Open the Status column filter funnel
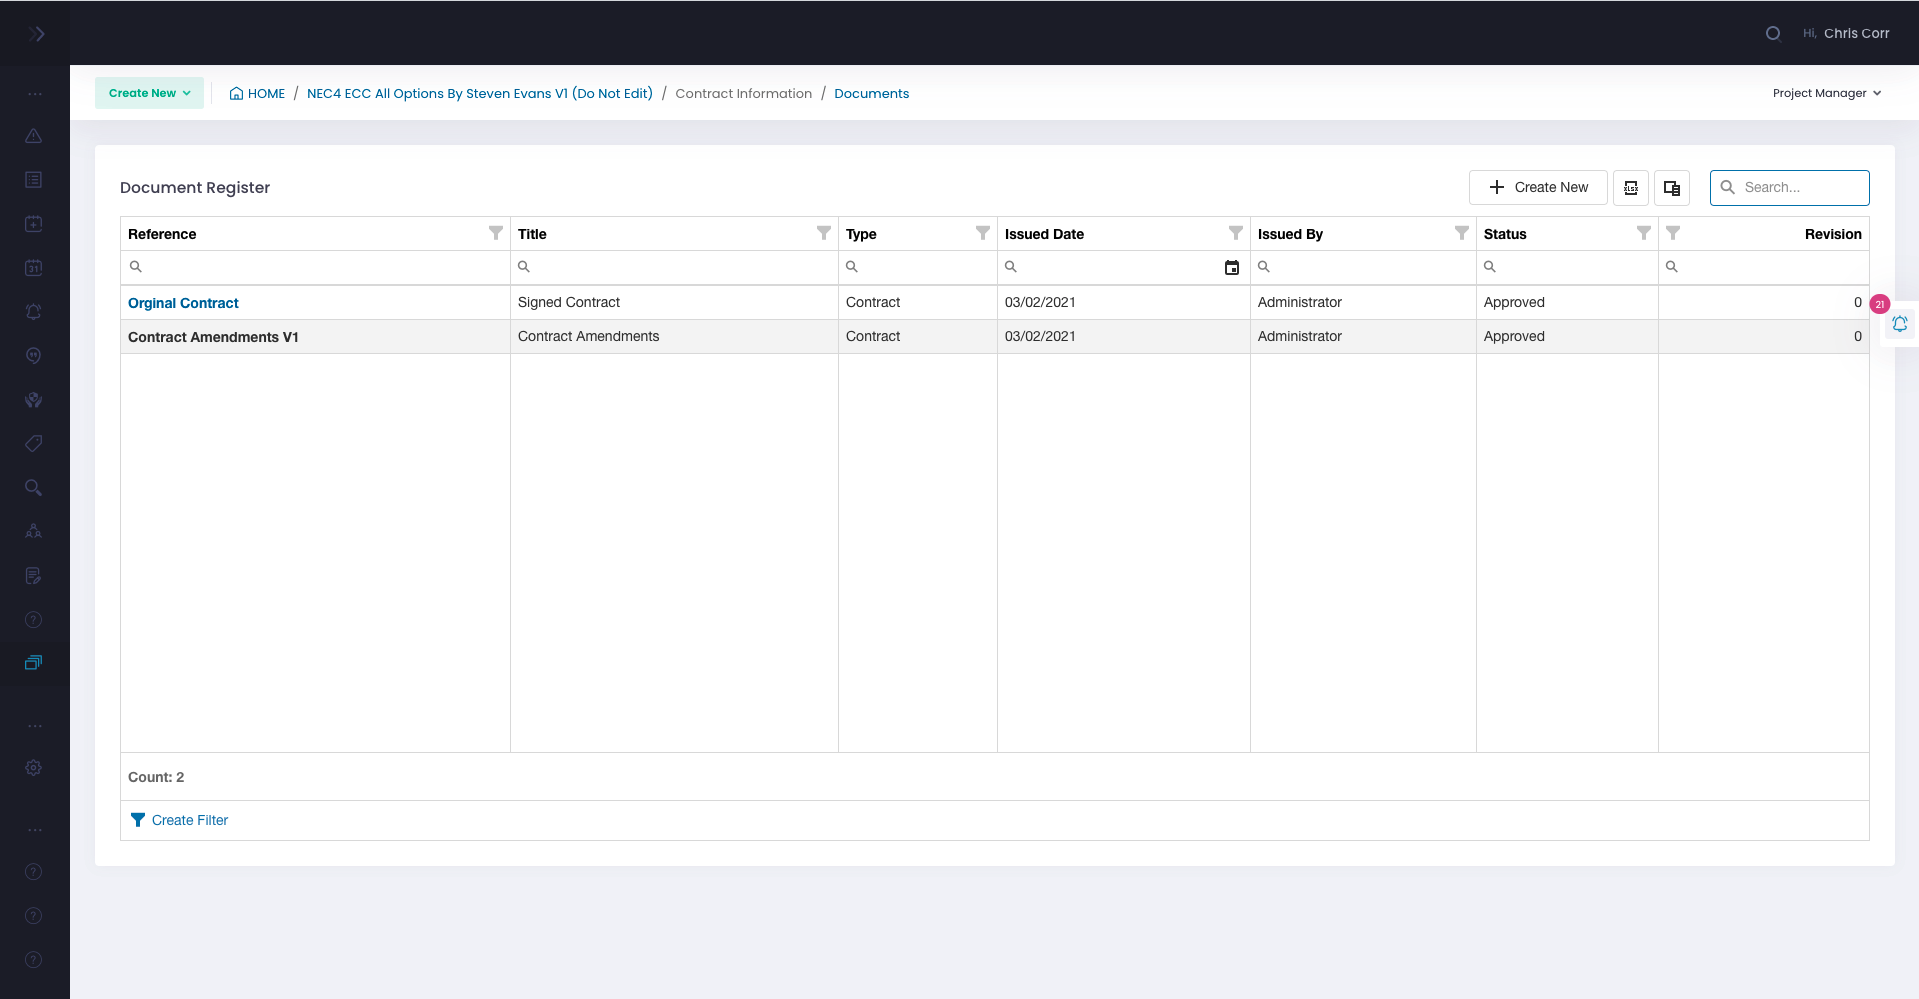The height and width of the screenshot is (999, 1919). (x=1644, y=233)
